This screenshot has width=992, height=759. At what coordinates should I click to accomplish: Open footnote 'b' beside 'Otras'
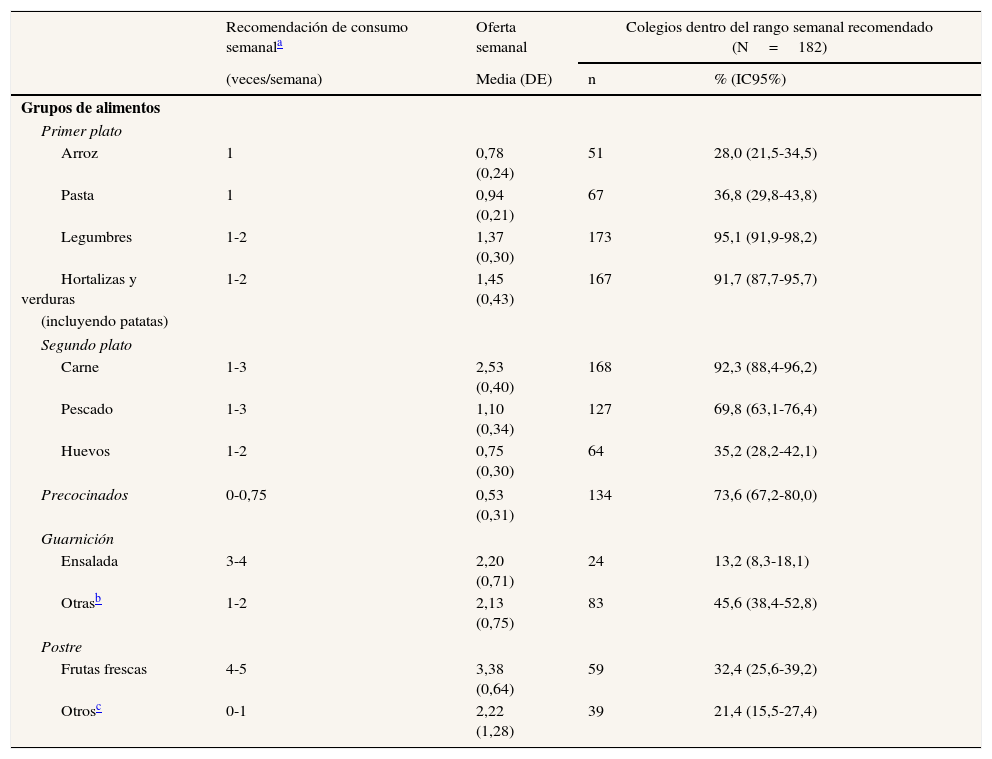(x=98, y=599)
